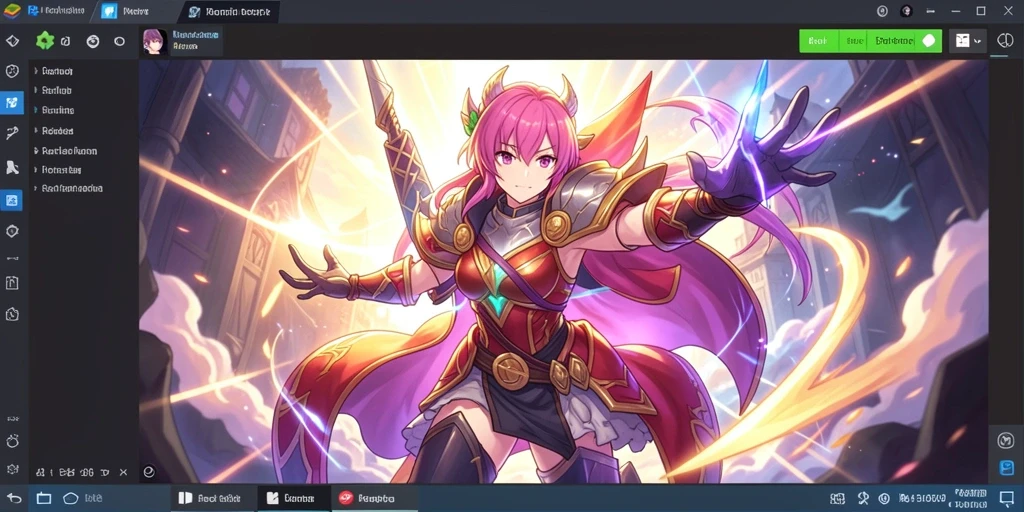Expand the third row of the side panel tree
This screenshot has width=1024, height=512.
[35, 110]
